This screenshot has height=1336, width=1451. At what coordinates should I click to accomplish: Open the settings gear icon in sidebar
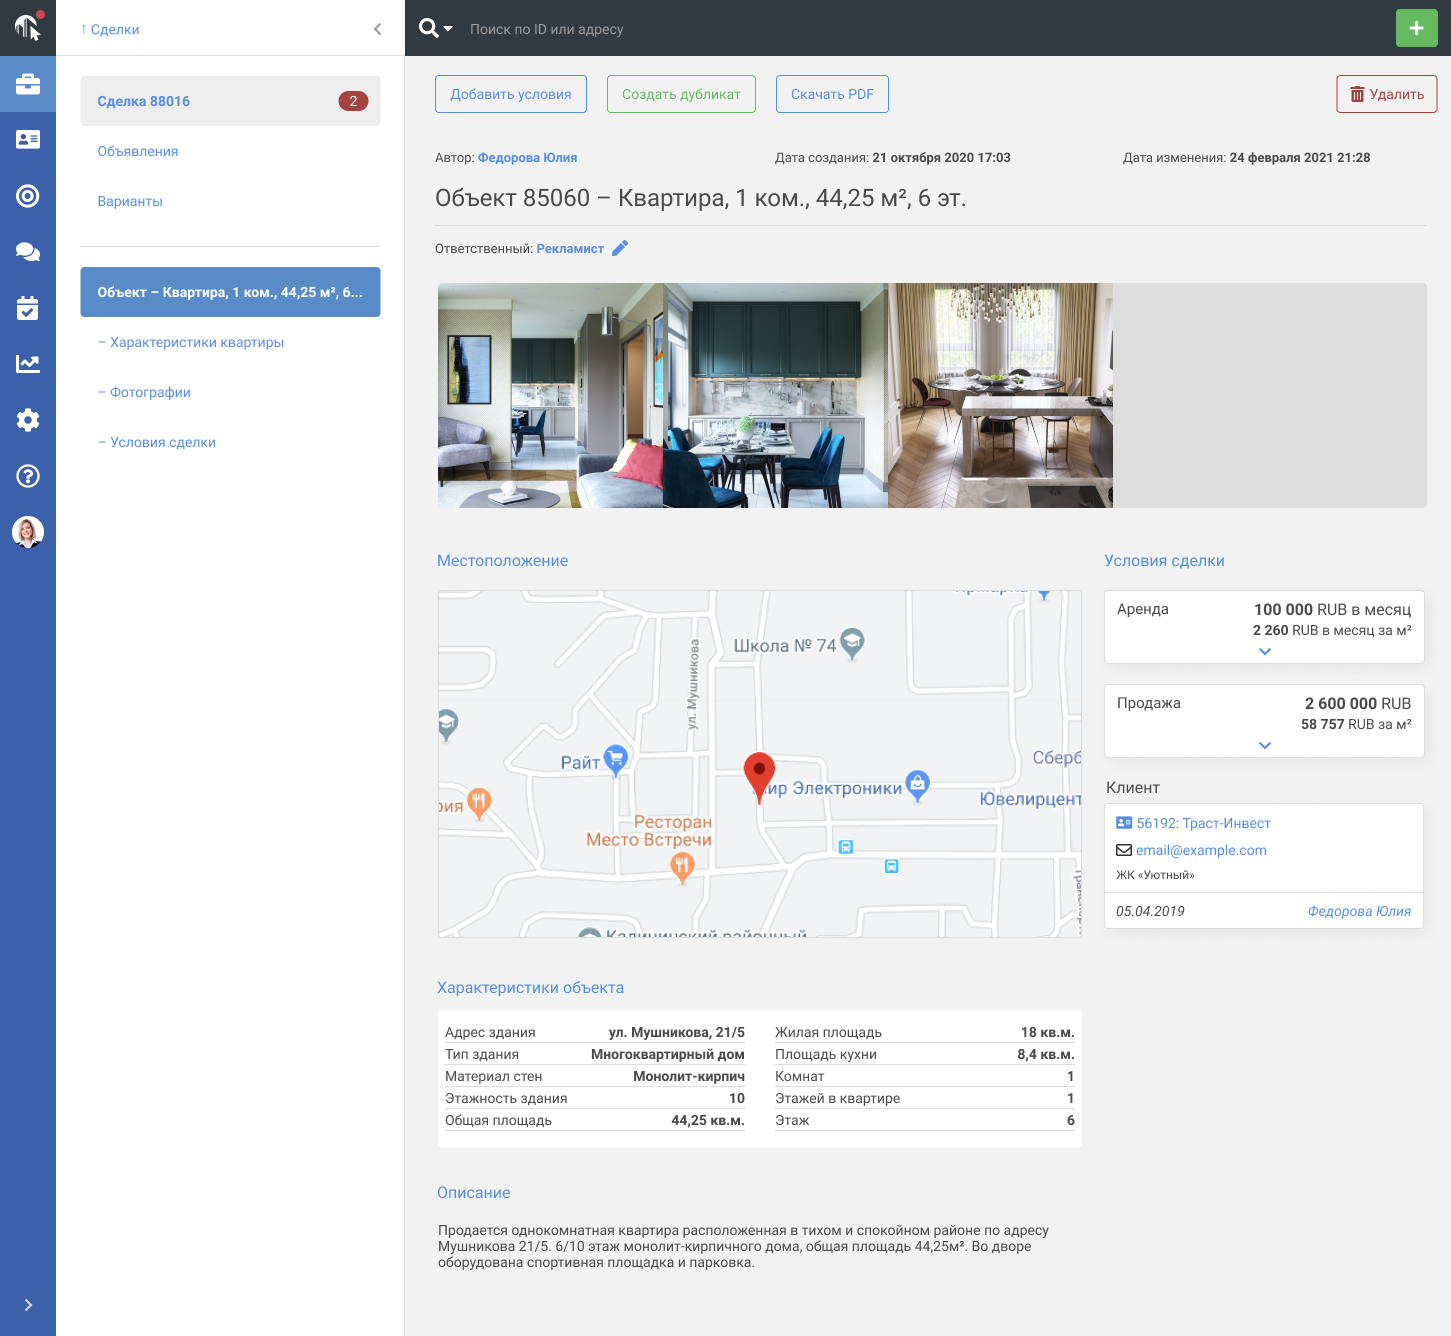28,420
